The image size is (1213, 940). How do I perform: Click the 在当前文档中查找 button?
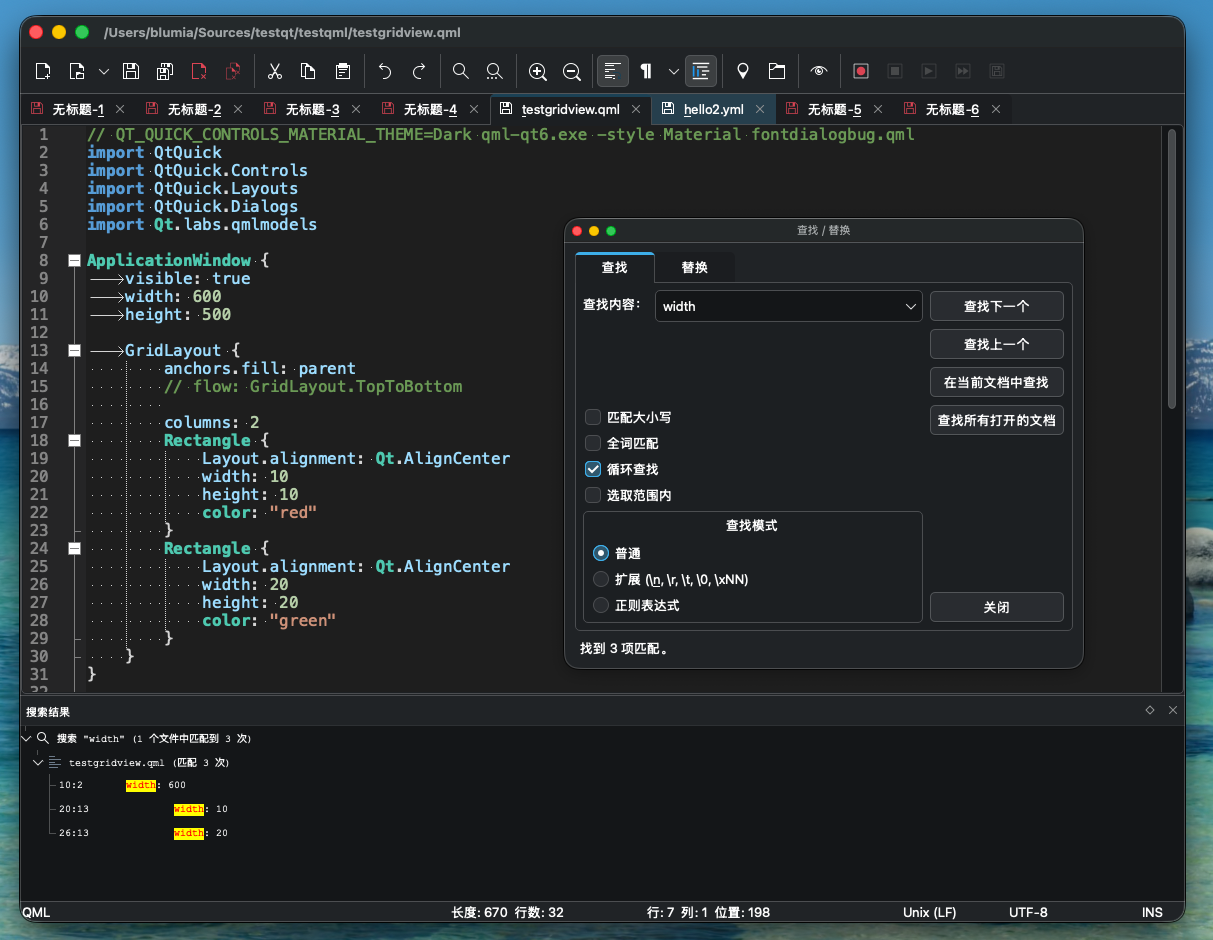point(997,382)
